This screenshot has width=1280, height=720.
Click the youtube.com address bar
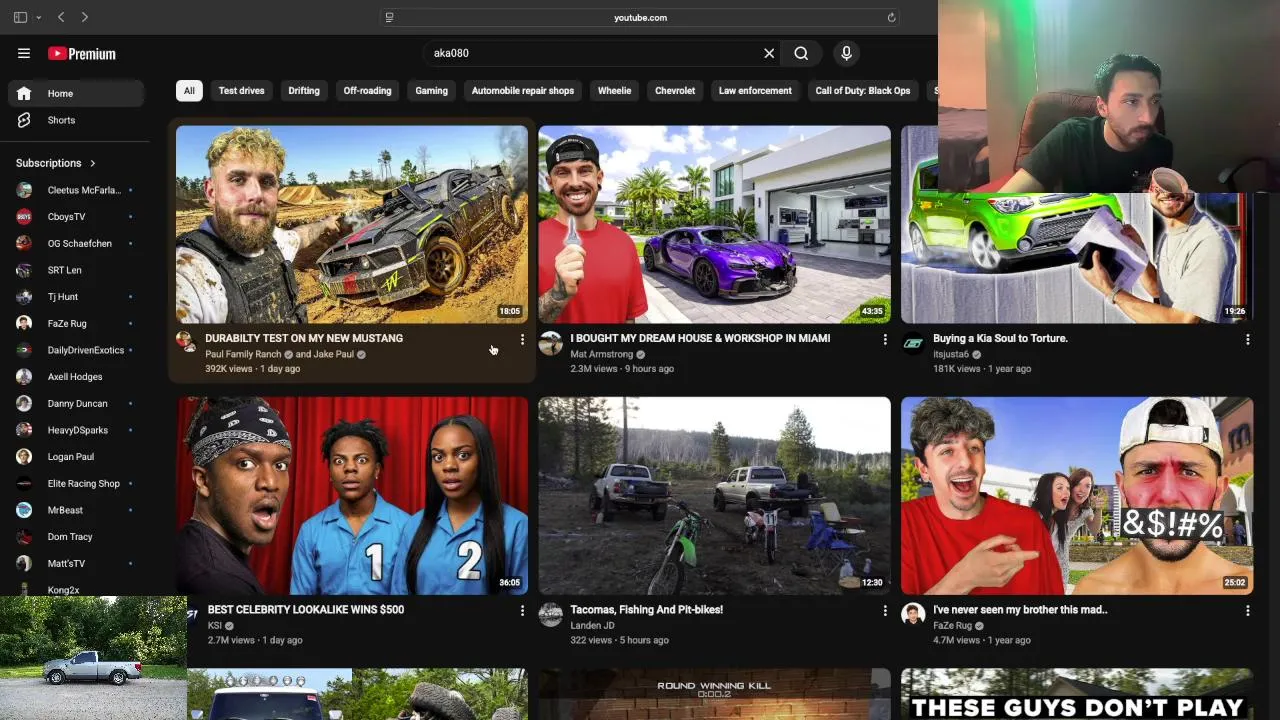tap(640, 17)
